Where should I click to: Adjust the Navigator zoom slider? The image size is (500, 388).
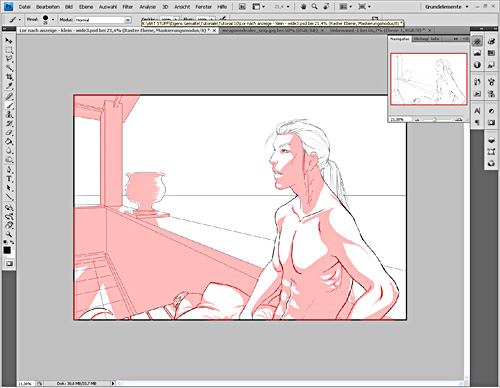pyautogui.click(x=435, y=119)
